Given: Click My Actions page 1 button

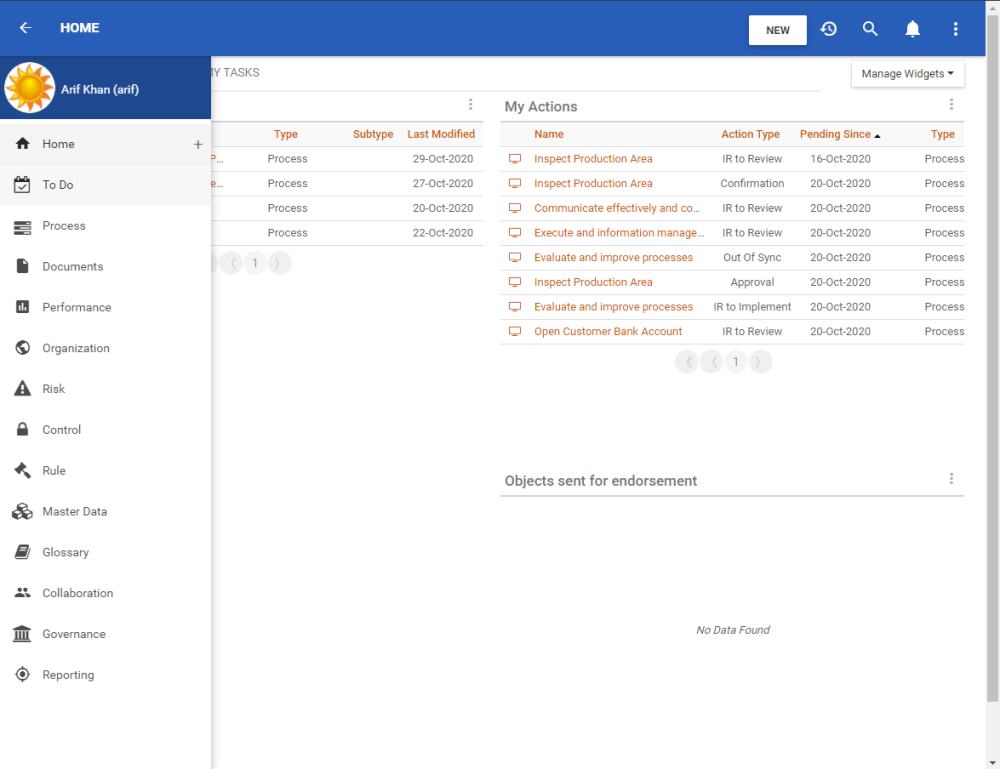Looking at the screenshot, I should [735, 362].
